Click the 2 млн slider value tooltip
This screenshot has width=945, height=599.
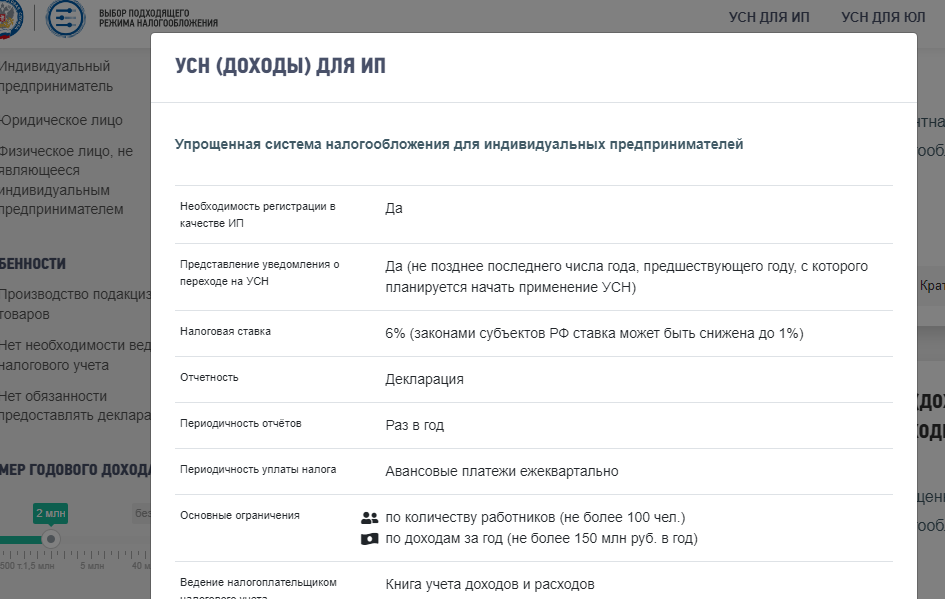[x=51, y=513]
